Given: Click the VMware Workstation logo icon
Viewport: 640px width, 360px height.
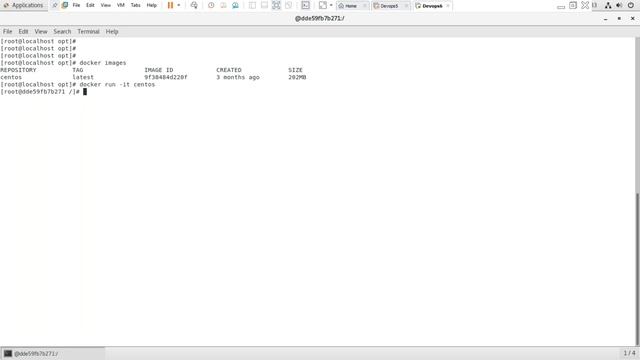Looking at the screenshot, I should [65, 5].
